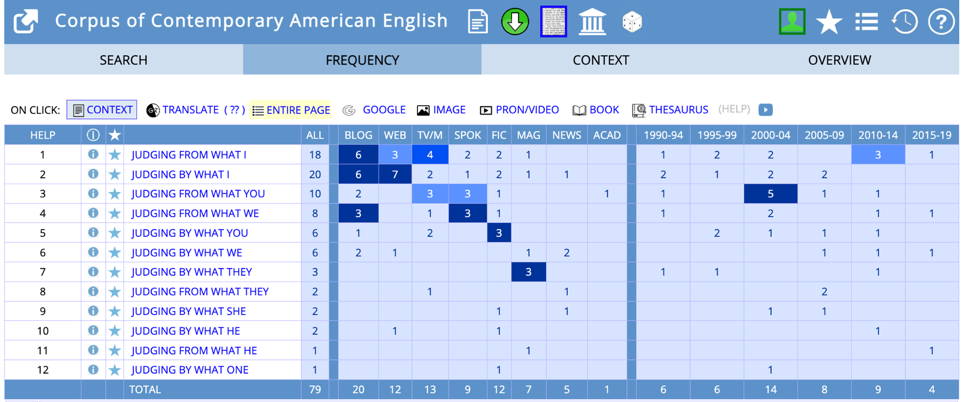Click the 2015-19 column header
The width and height of the screenshot is (964, 402).
(x=932, y=135)
